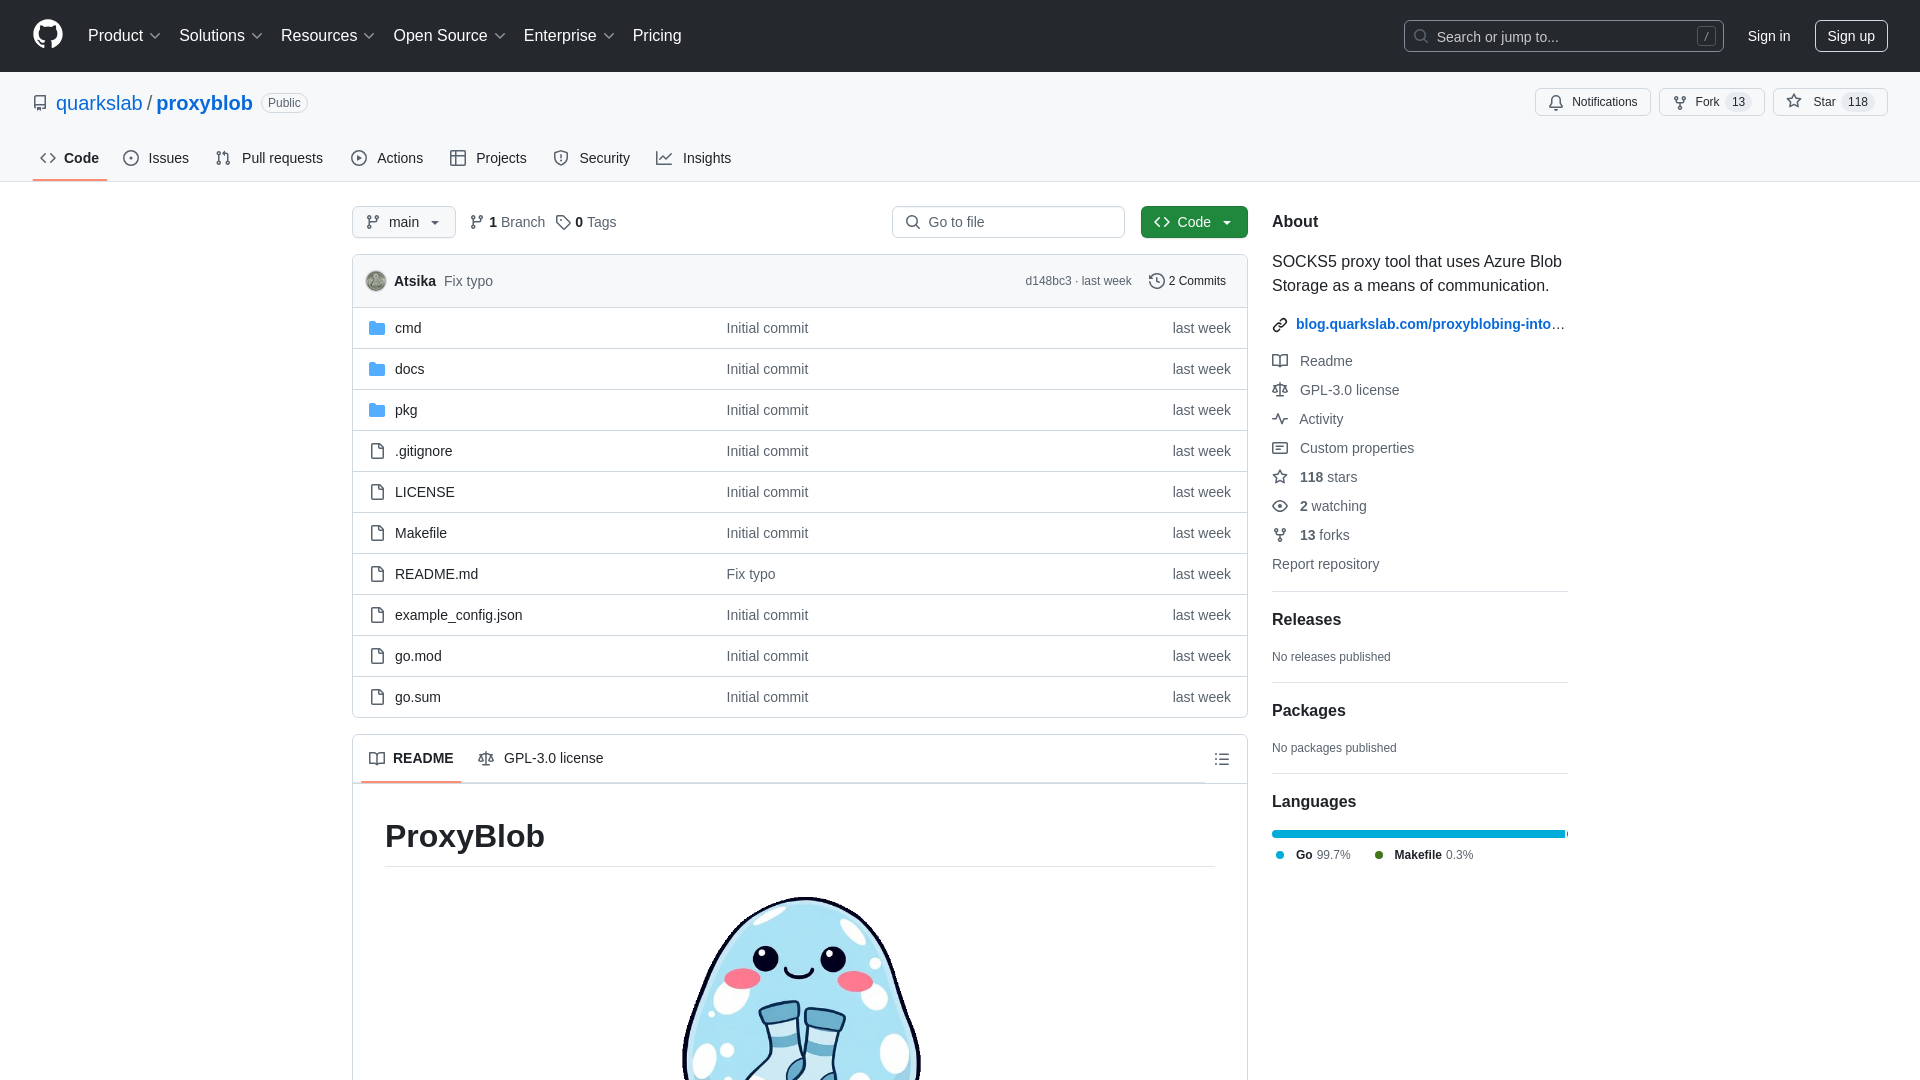Screen dimensions: 1920x1080
Task: Click the go.sum file icon
Action: [x=377, y=697]
